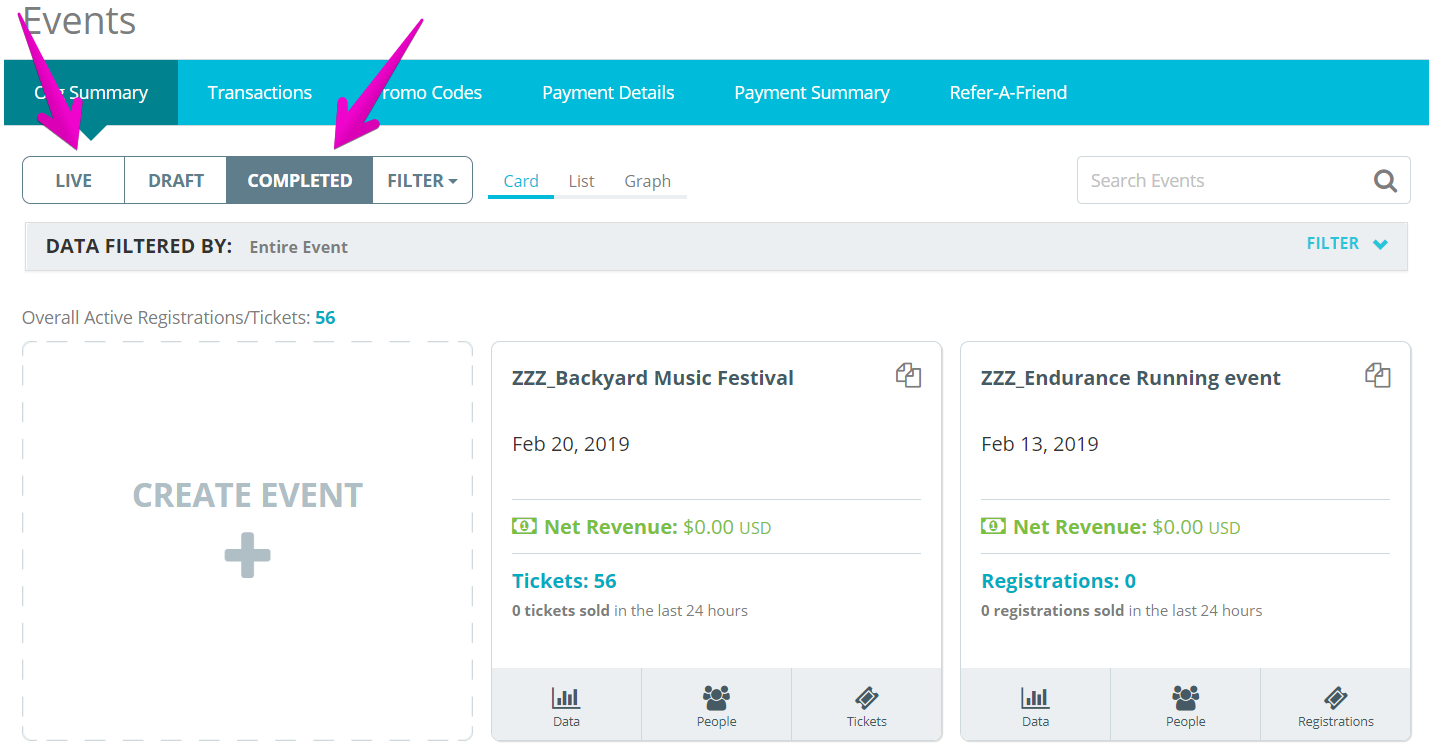The image size is (1456, 755).
Task: Open Tickets for Backyard Music Festival
Action: click(866, 705)
